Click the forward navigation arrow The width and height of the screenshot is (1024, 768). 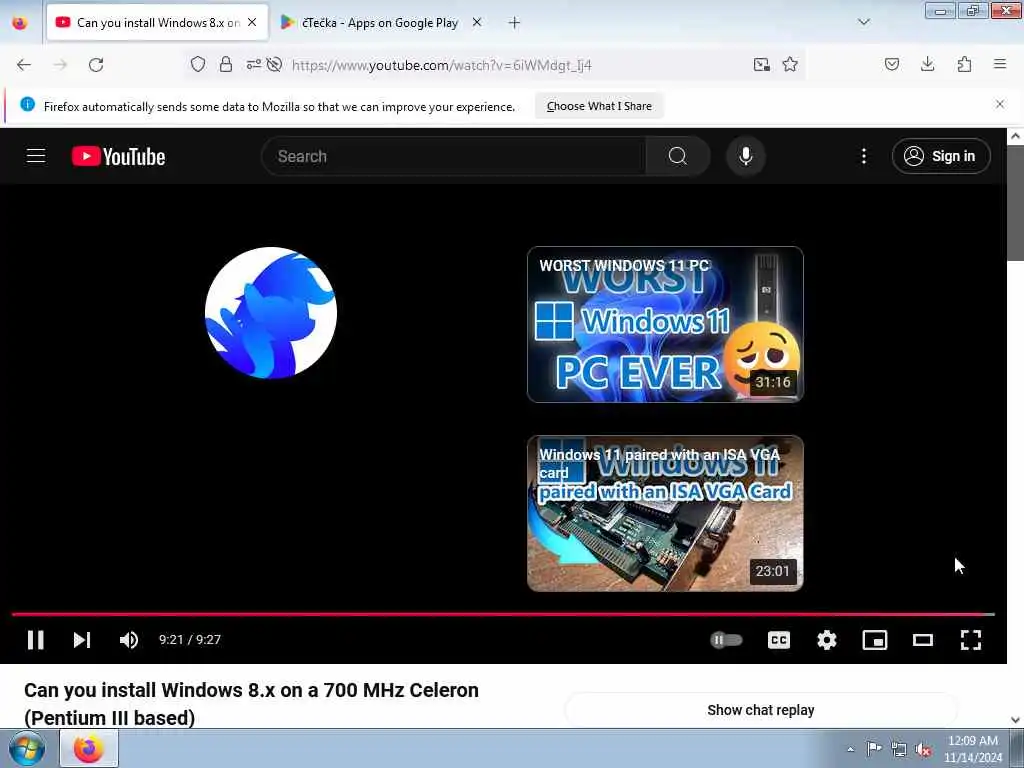coord(60,65)
